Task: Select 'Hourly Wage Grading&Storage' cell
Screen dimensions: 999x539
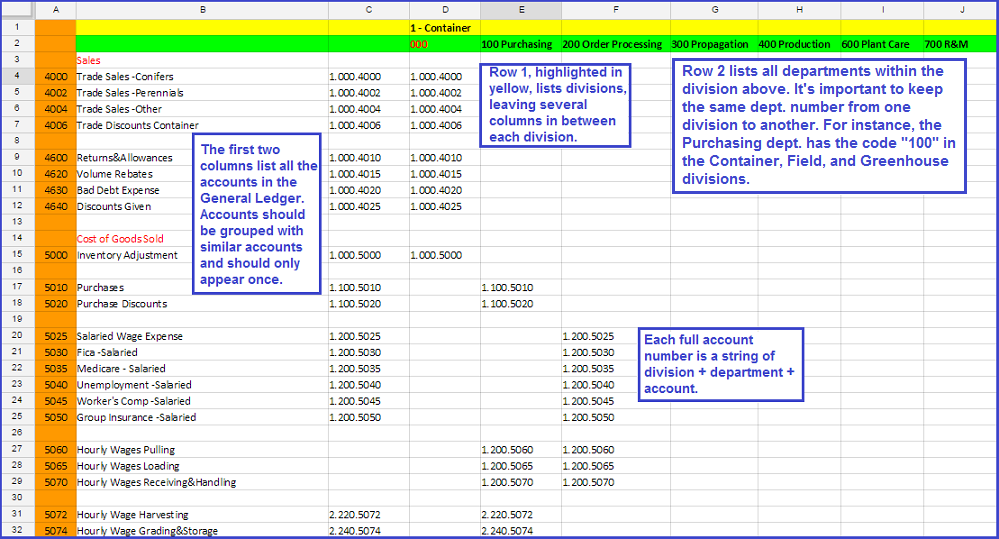Action: [x=202, y=531]
